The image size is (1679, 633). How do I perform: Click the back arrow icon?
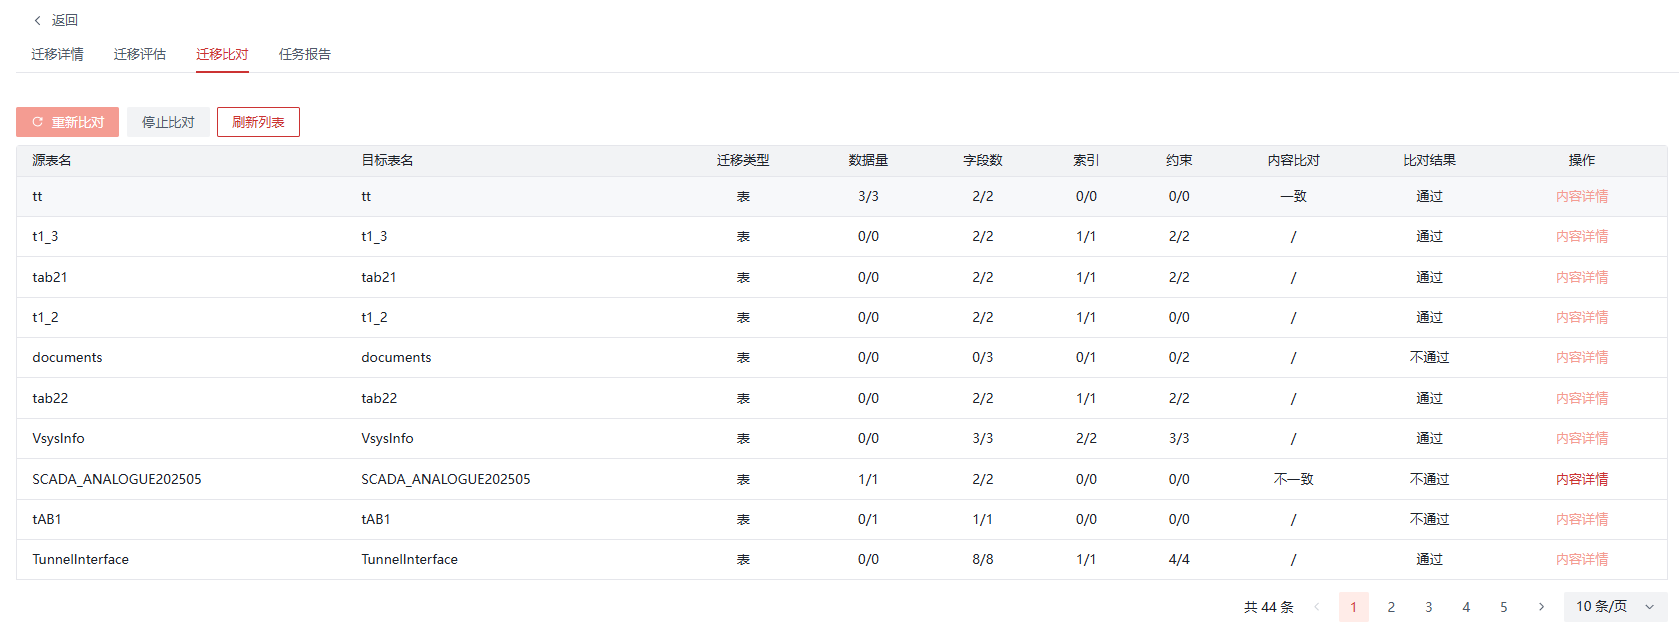pyautogui.click(x=38, y=20)
